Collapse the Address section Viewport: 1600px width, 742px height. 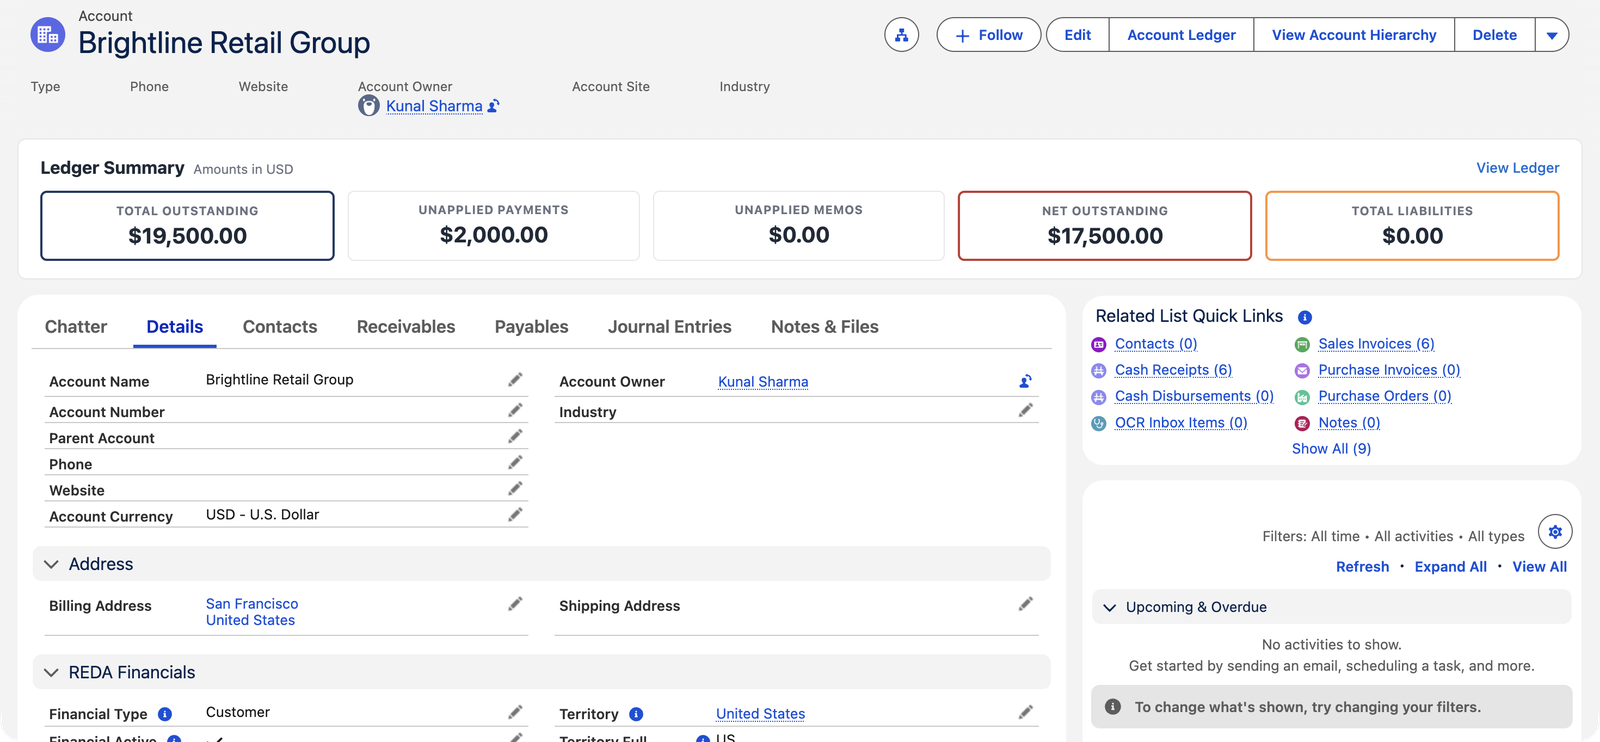tap(52, 564)
